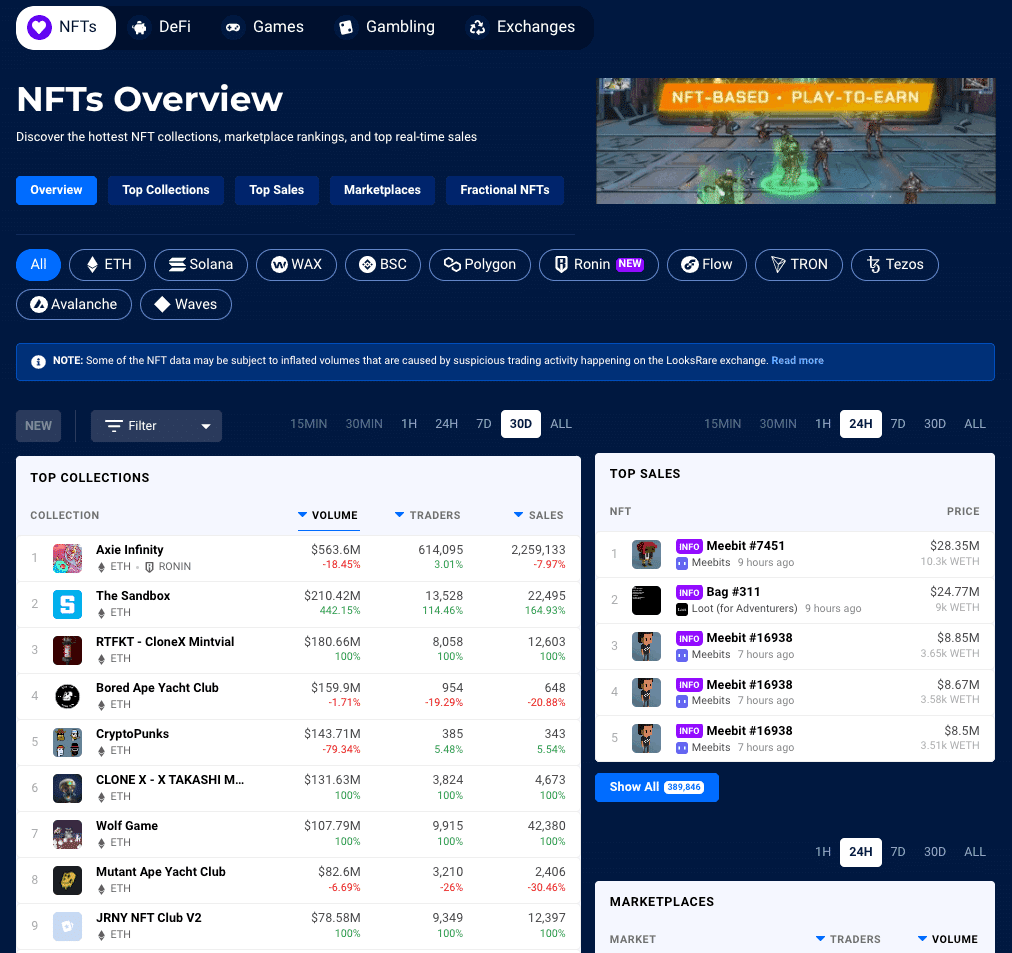Screen dimensions: 1012x953
Task: Select 7D range for Top Collections
Action: (483, 424)
